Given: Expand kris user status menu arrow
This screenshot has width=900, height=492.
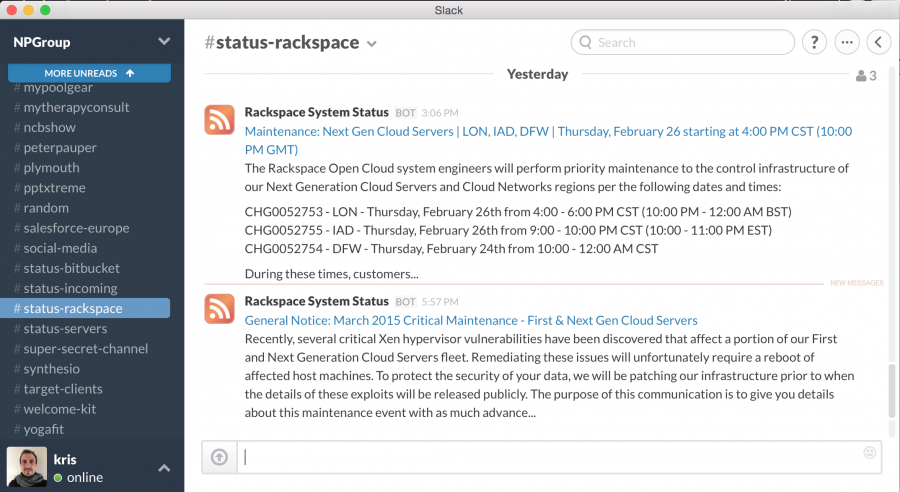Looking at the screenshot, I should (x=164, y=468).
